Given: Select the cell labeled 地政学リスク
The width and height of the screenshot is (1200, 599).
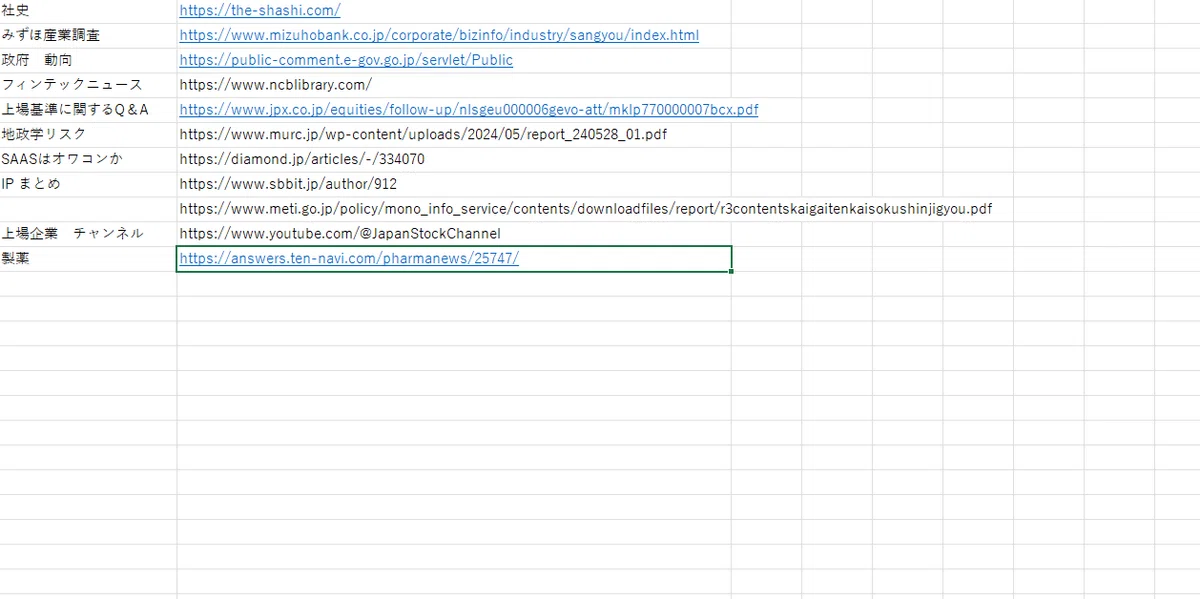Looking at the screenshot, I should (88, 134).
